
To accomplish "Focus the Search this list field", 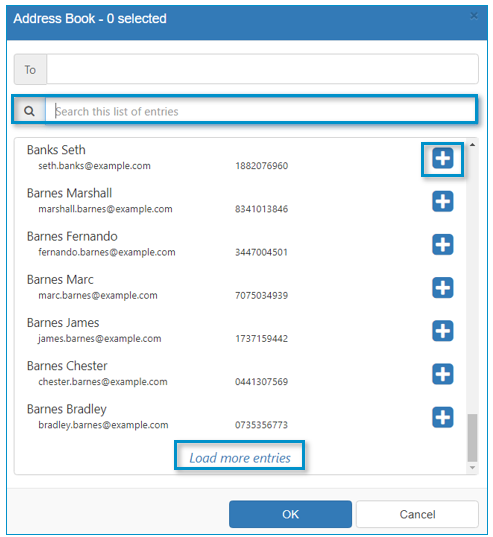I will tap(260, 110).
